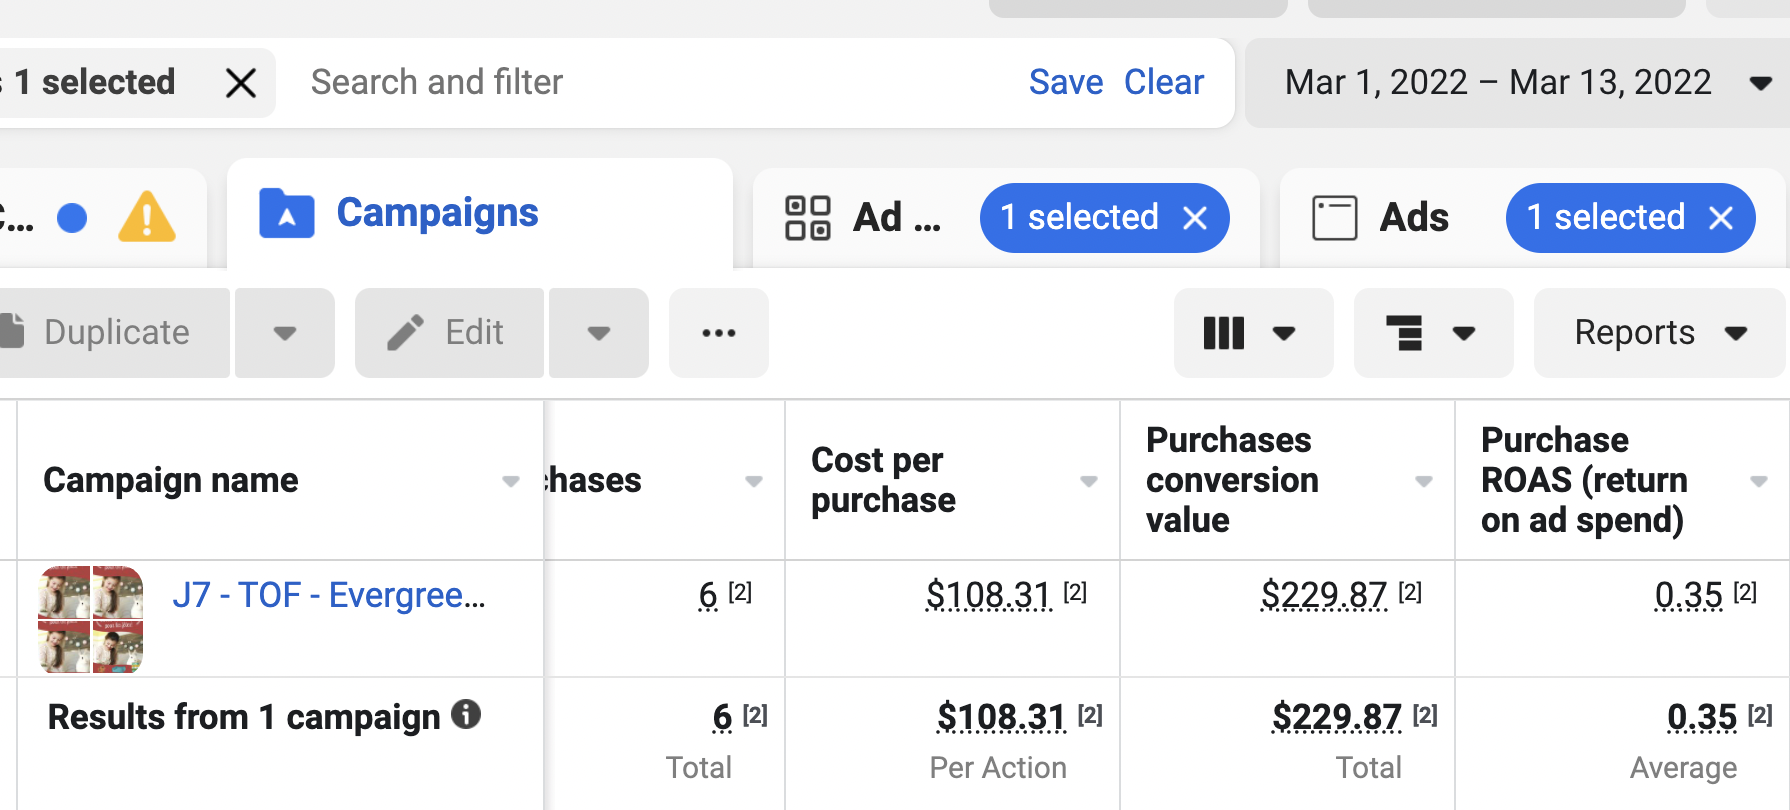Remove the 1 selected filter chip in search bar
This screenshot has width=1790, height=810.
pyautogui.click(x=241, y=83)
